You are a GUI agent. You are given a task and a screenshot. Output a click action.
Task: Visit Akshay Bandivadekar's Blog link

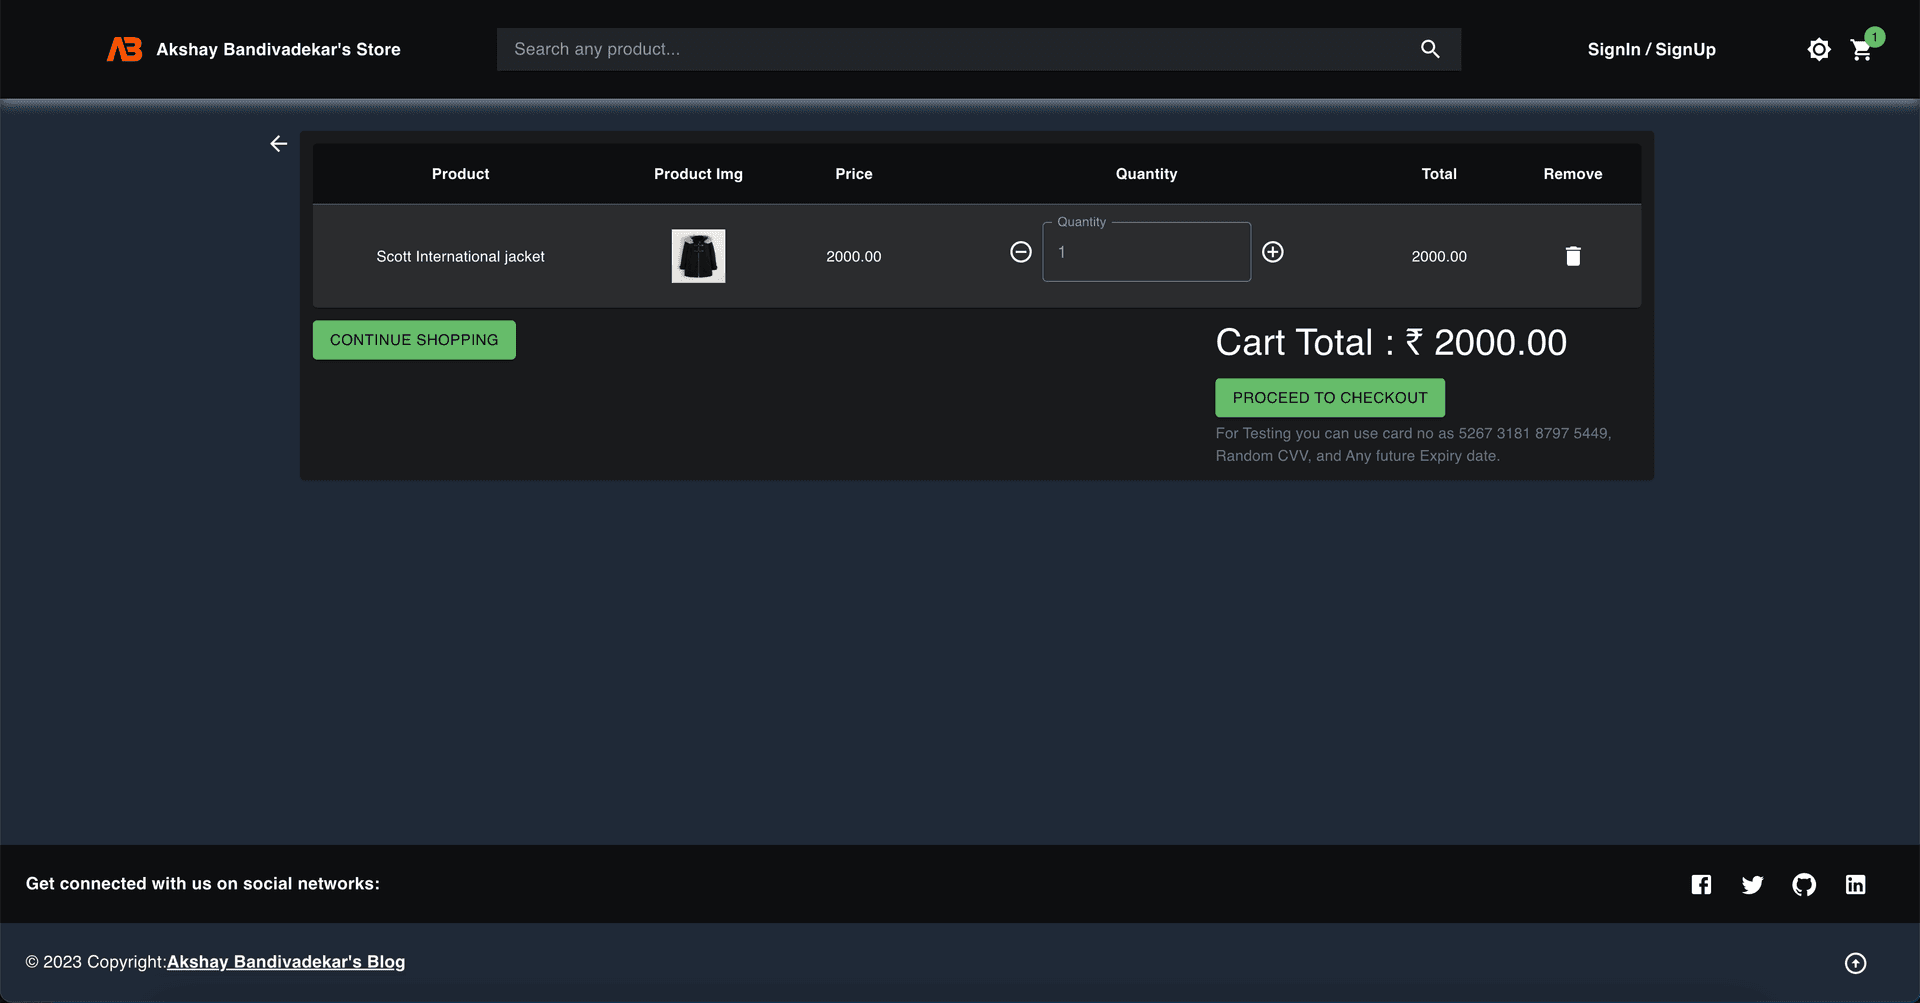(x=286, y=962)
